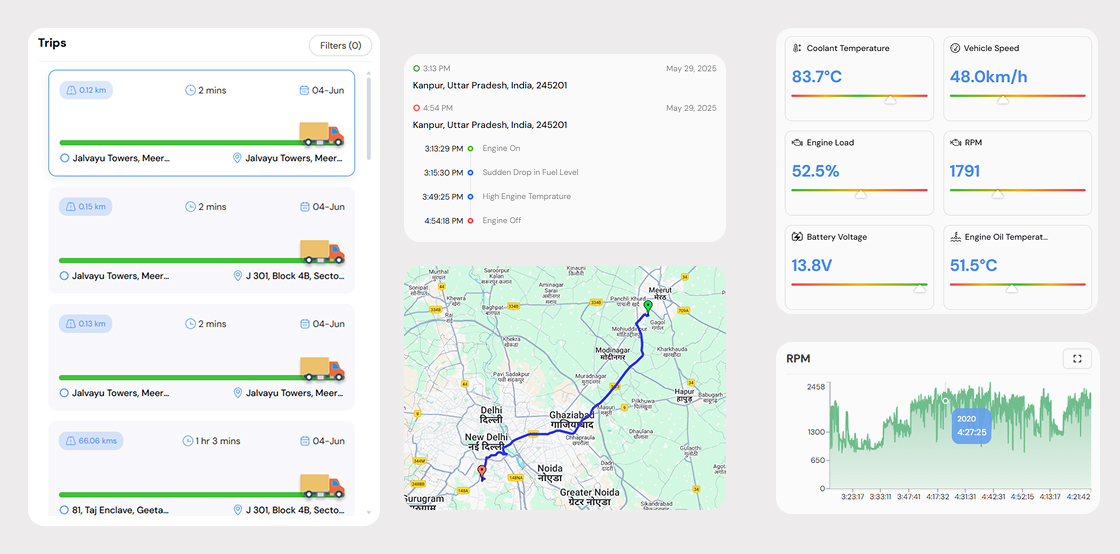Click the red destination pin on map
Viewport: 1120px width, 554px height.
tap(481, 470)
